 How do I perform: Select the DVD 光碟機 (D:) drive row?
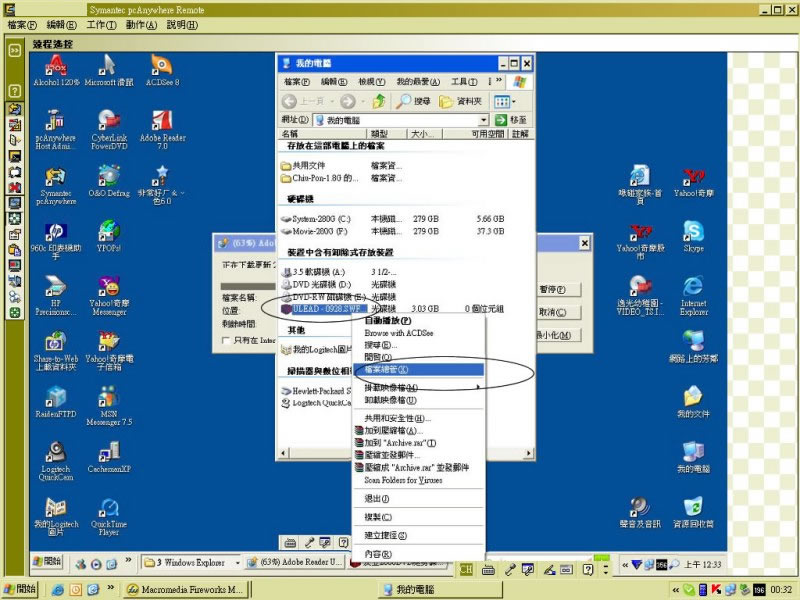[x=339, y=284]
